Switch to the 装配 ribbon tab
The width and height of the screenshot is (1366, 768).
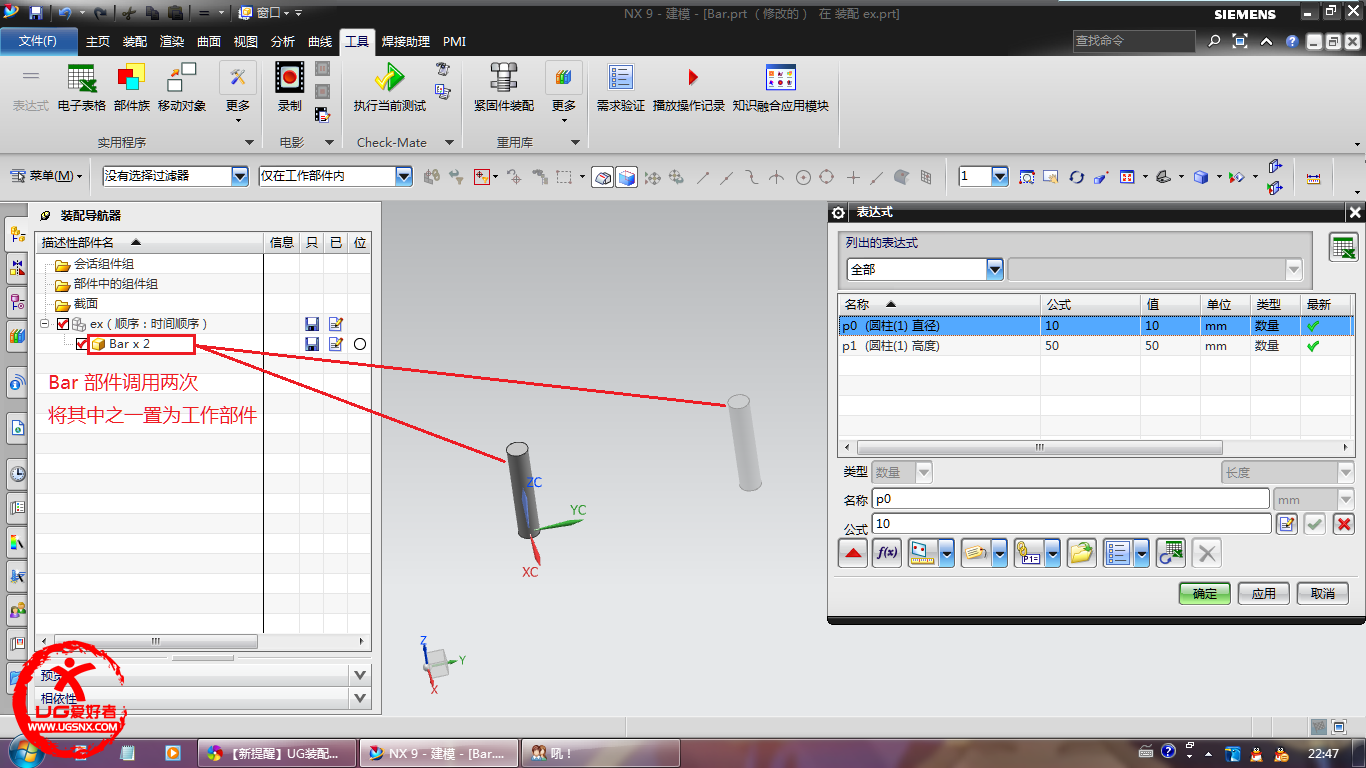(135, 41)
